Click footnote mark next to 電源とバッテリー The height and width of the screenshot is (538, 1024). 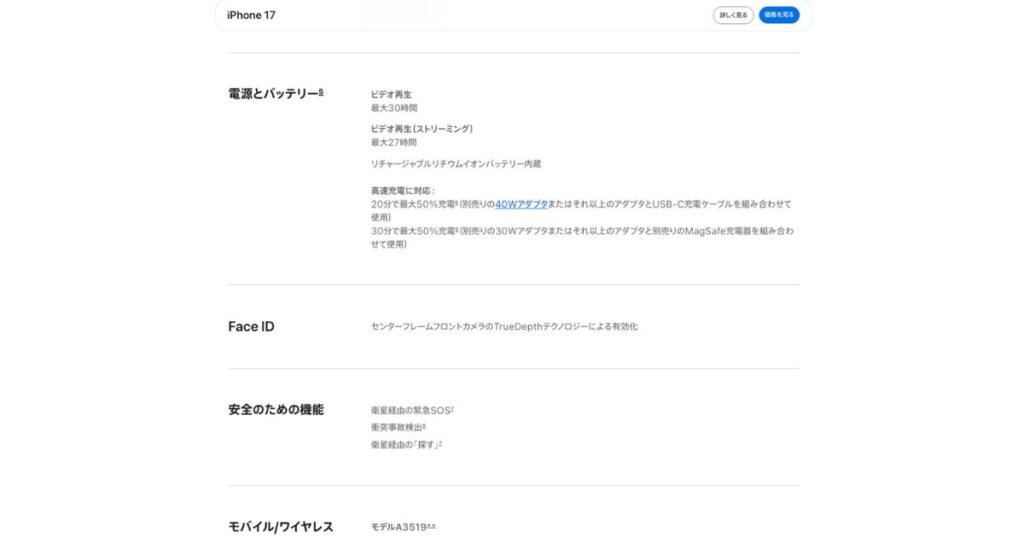point(321,92)
